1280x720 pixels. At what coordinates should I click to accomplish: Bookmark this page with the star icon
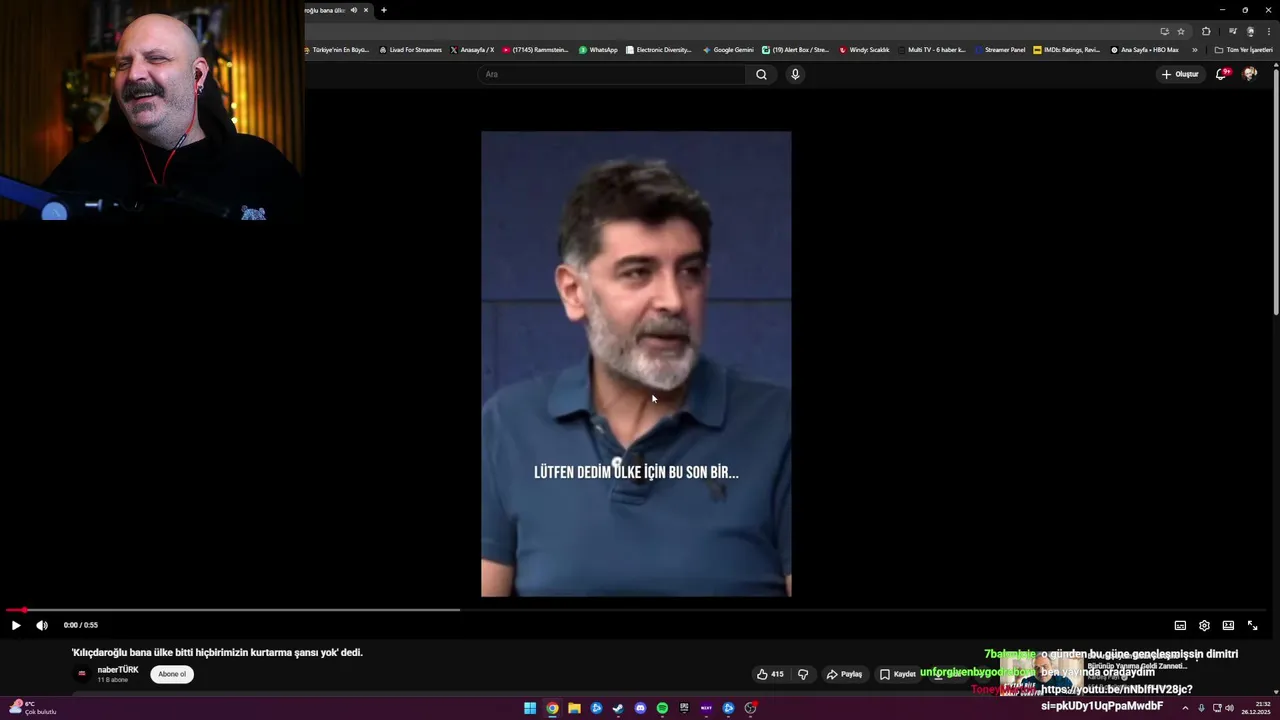point(1181,31)
